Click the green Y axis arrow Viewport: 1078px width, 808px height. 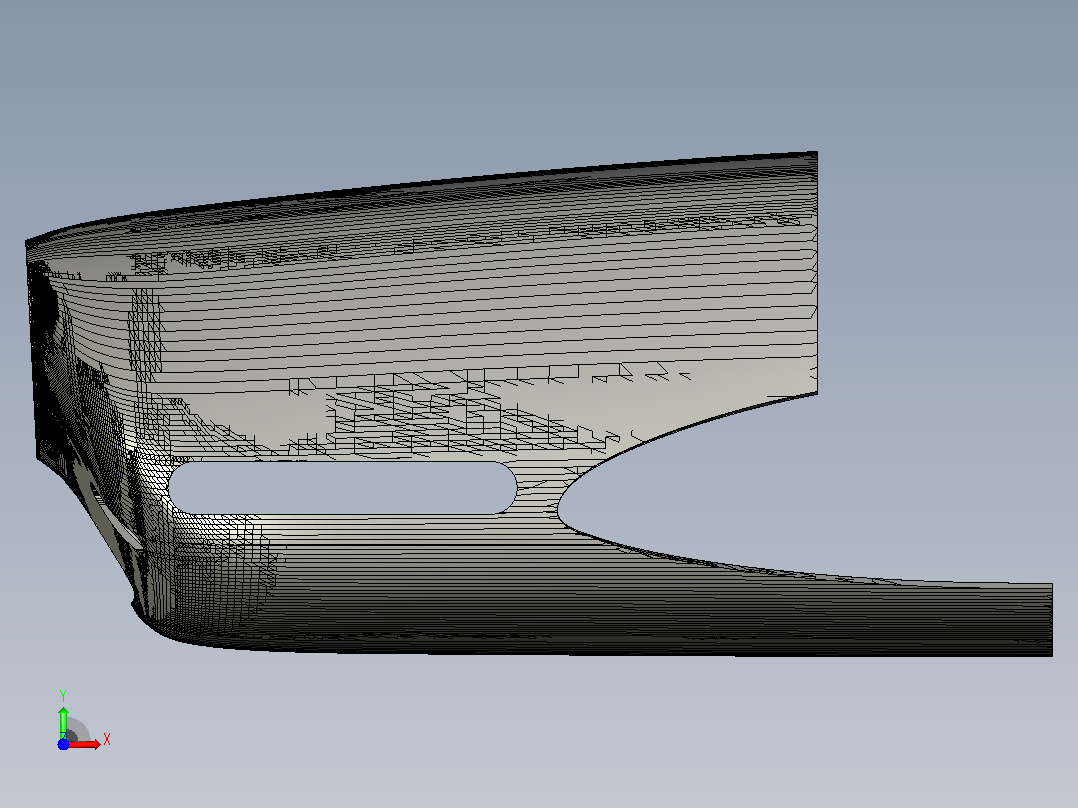(63, 722)
